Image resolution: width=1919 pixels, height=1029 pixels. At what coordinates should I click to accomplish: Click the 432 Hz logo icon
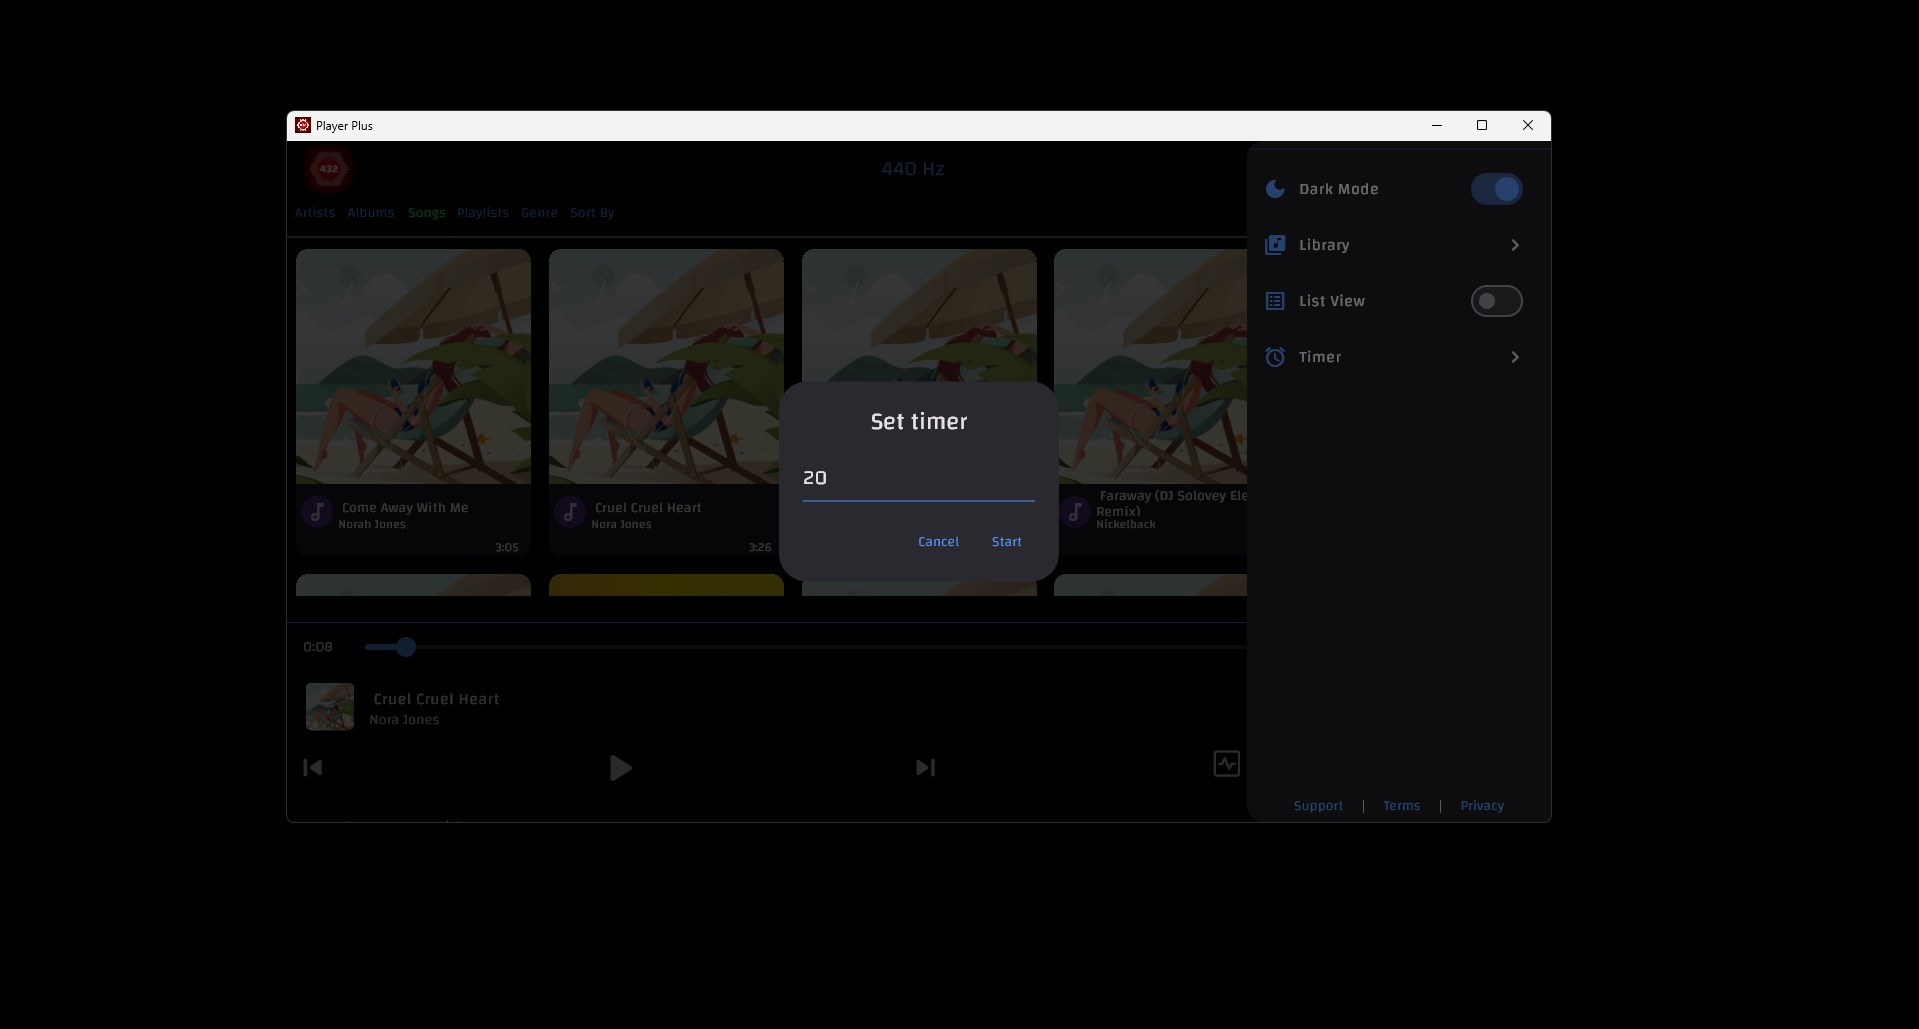[x=328, y=169]
